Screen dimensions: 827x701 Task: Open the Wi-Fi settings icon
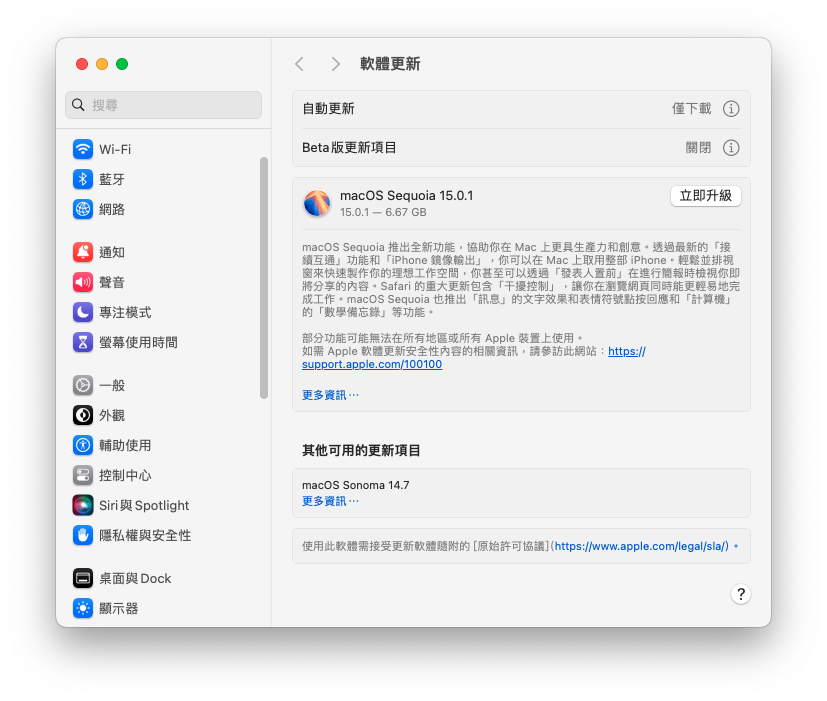pos(83,149)
